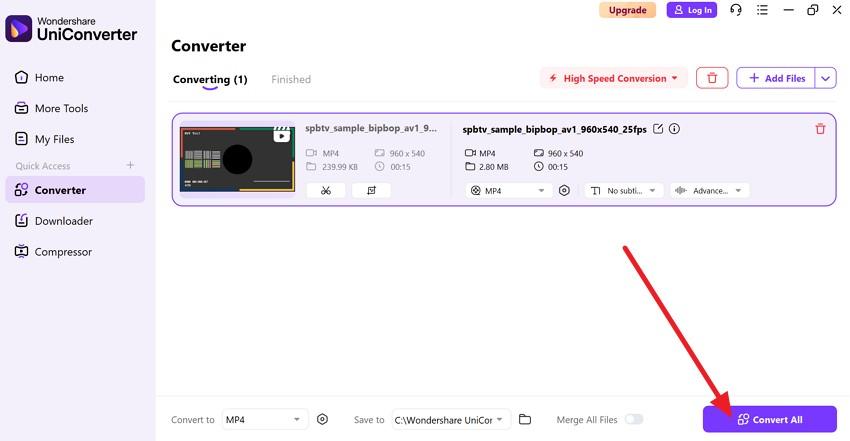
Task: Open My Files in sidebar
Action: click(44, 139)
